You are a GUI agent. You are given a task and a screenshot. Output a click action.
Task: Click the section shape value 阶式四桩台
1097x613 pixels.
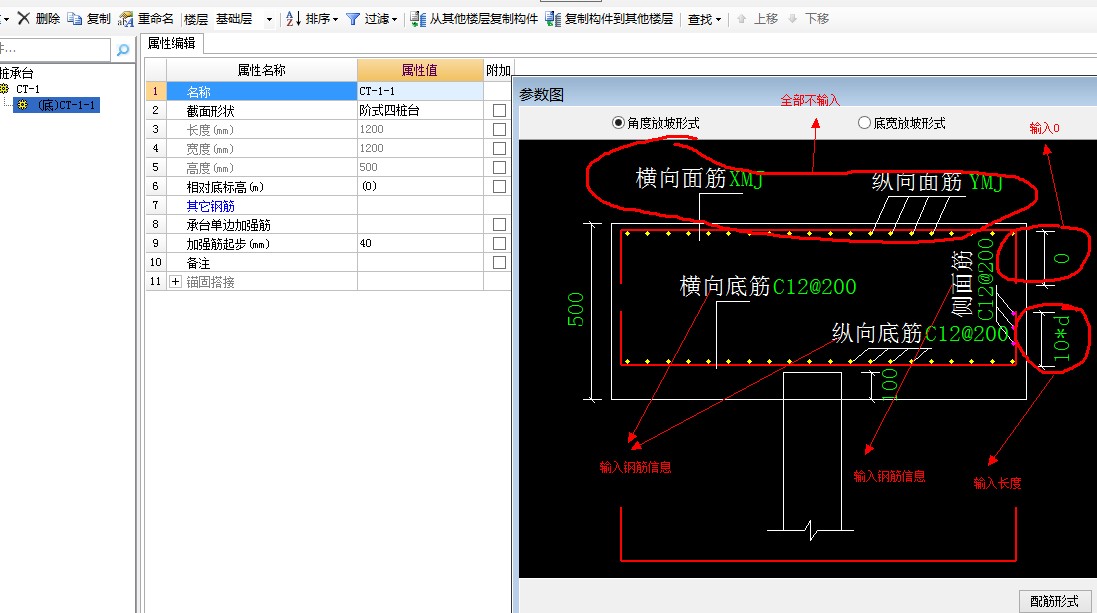pos(420,111)
